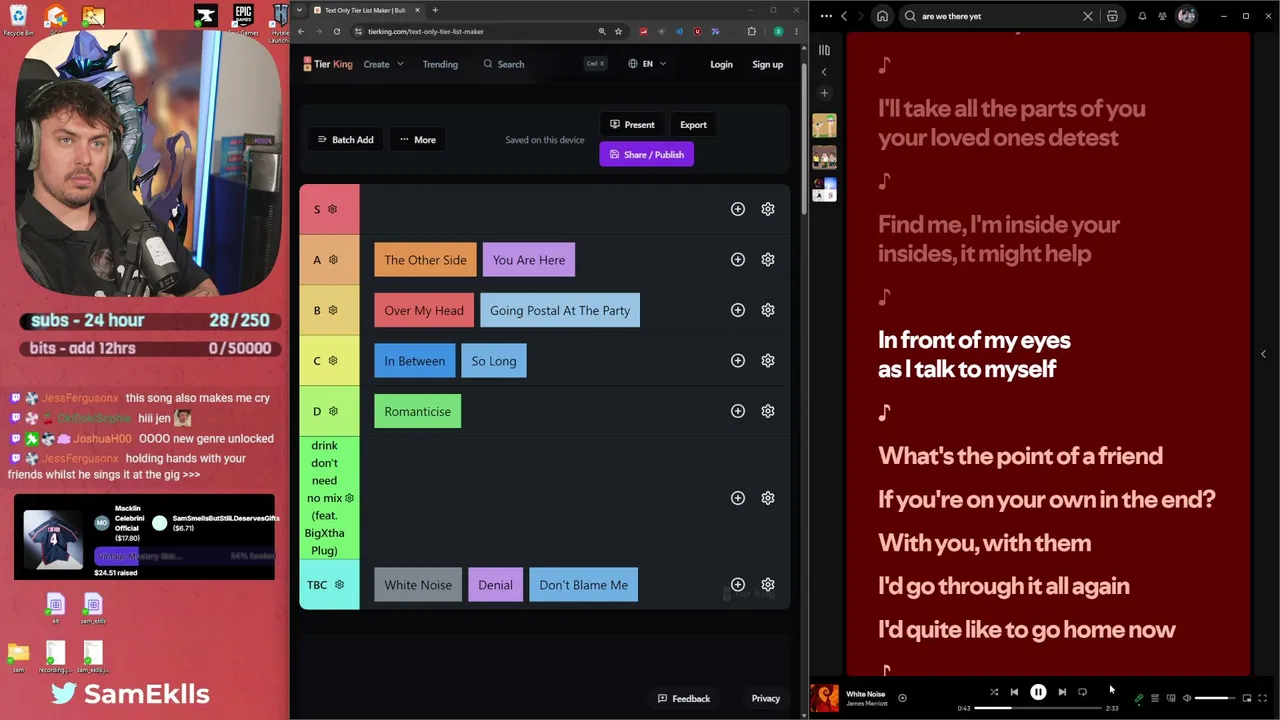Screen dimensions: 1280x720
Task: Select the Text Only Tier List Maker tab
Action: click(x=366, y=10)
